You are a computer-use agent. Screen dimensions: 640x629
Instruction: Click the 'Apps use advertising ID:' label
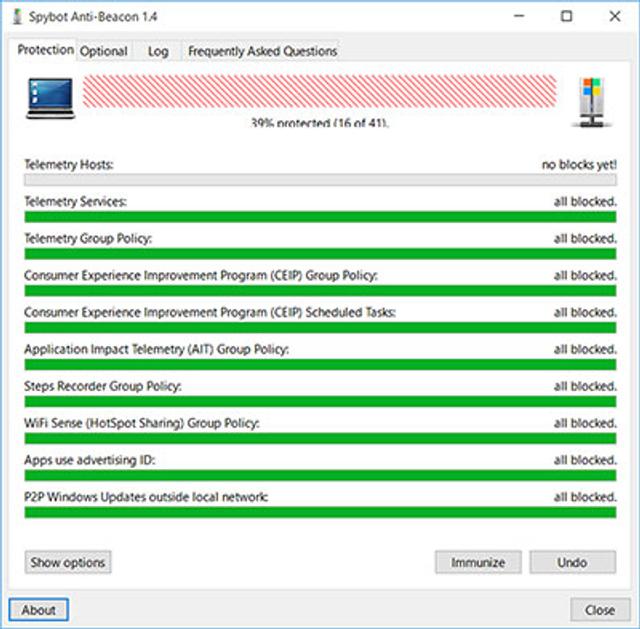point(89,460)
